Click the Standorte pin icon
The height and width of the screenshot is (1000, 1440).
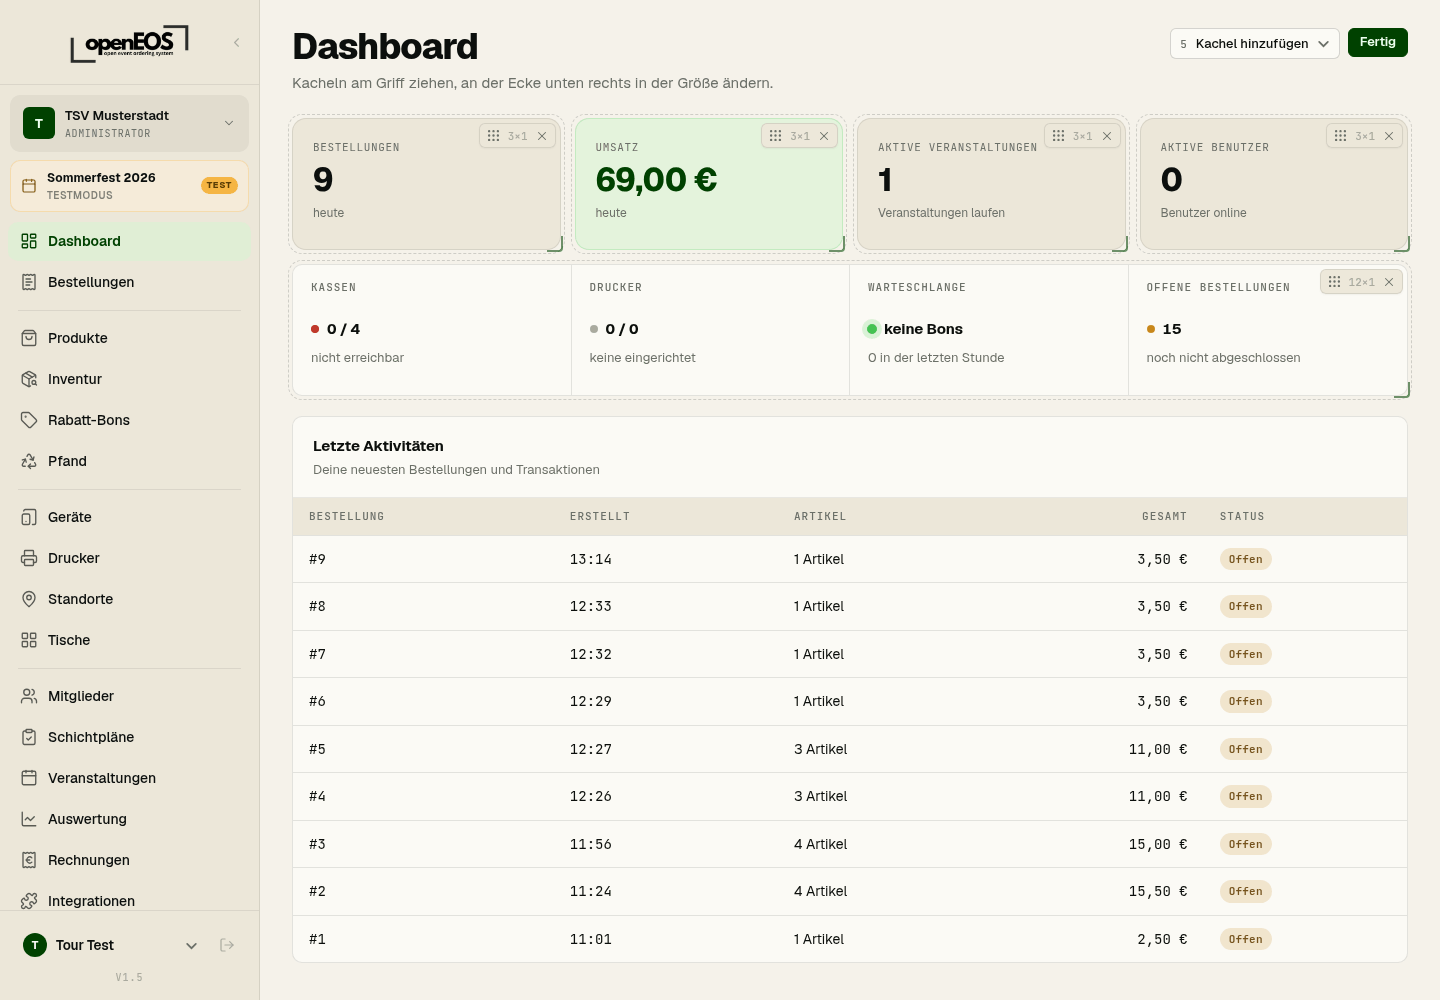tap(29, 599)
